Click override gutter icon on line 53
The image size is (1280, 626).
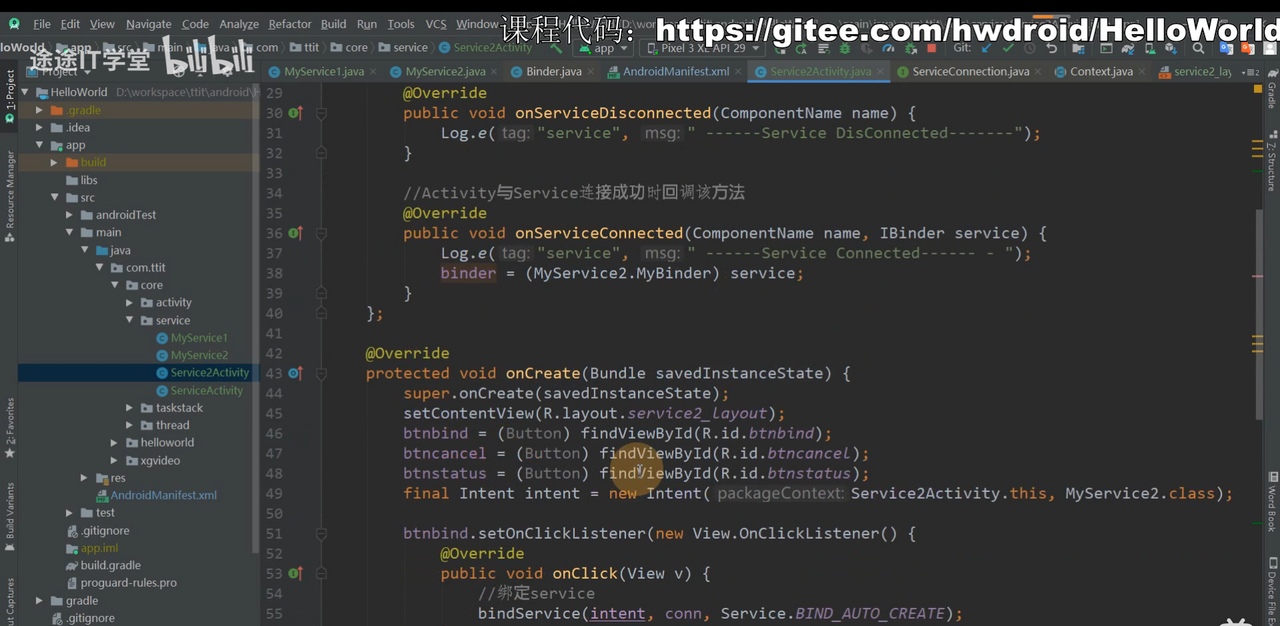(296, 573)
